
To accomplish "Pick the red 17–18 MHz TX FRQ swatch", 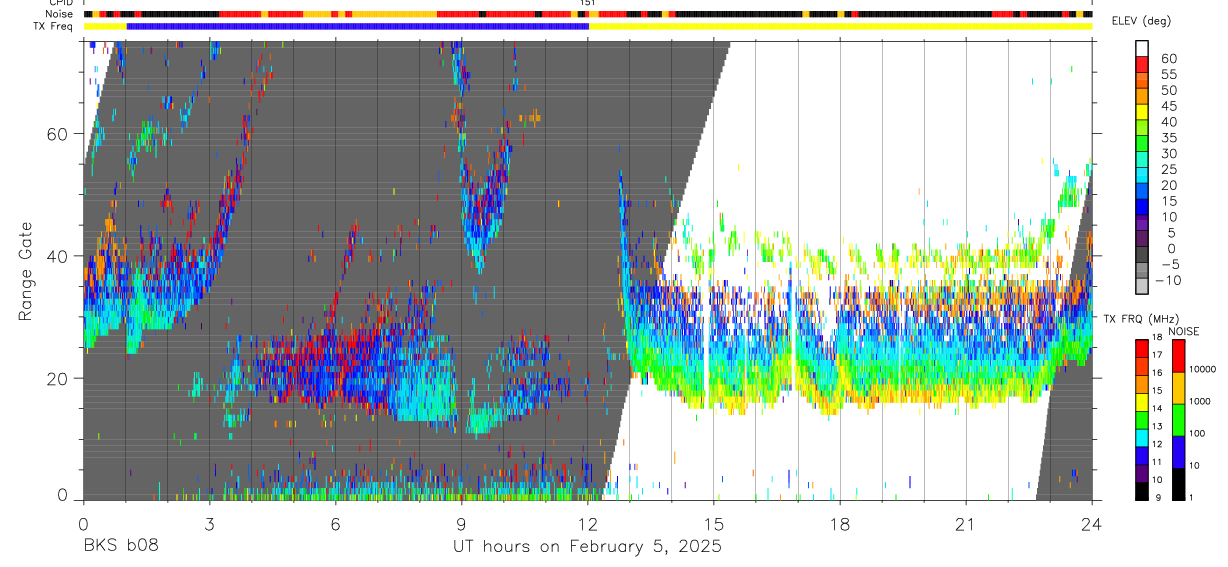I will 1142,348.
